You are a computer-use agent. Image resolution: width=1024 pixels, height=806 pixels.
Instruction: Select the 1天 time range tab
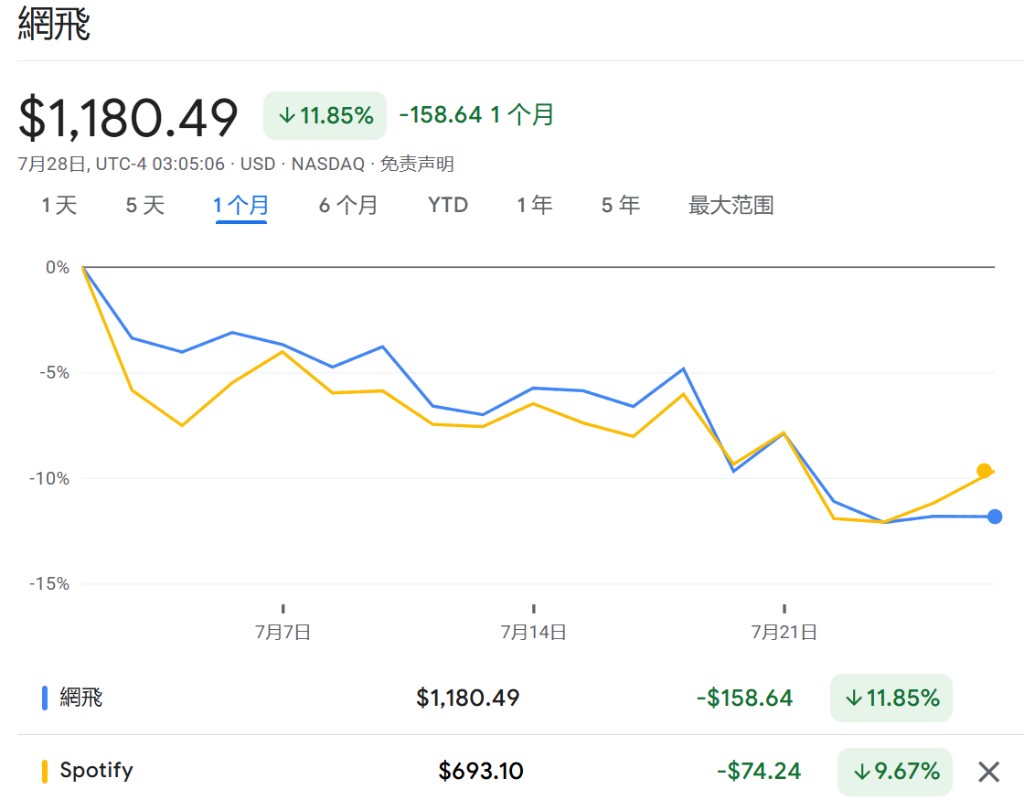[x=59, y=205]
